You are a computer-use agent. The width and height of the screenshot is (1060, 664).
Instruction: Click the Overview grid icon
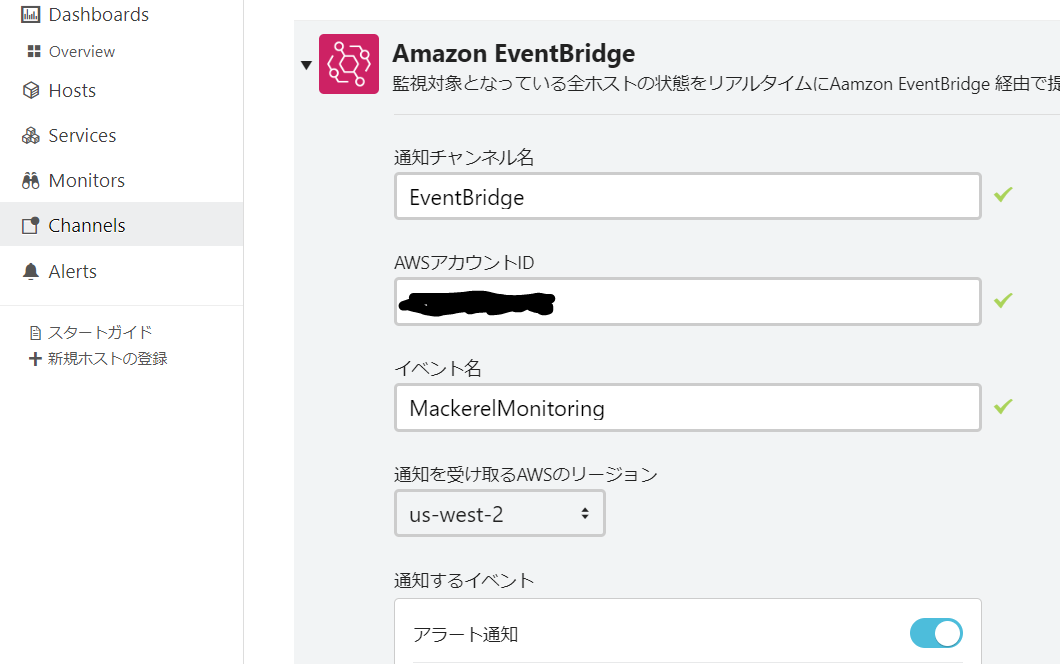(x=34, y=52)
